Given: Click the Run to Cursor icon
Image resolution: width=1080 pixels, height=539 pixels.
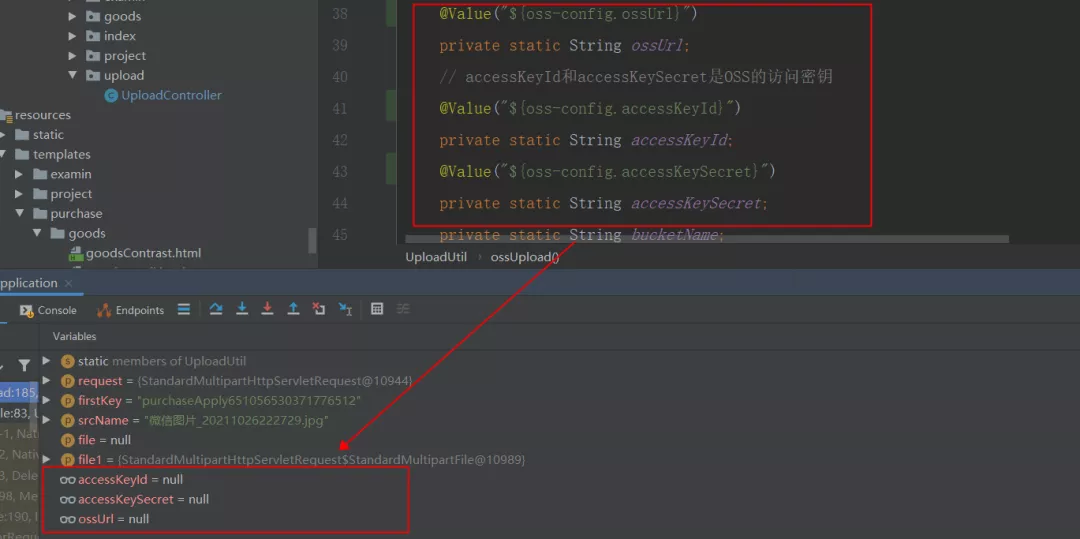Looking at the screenshot, I should coord(345,309).
